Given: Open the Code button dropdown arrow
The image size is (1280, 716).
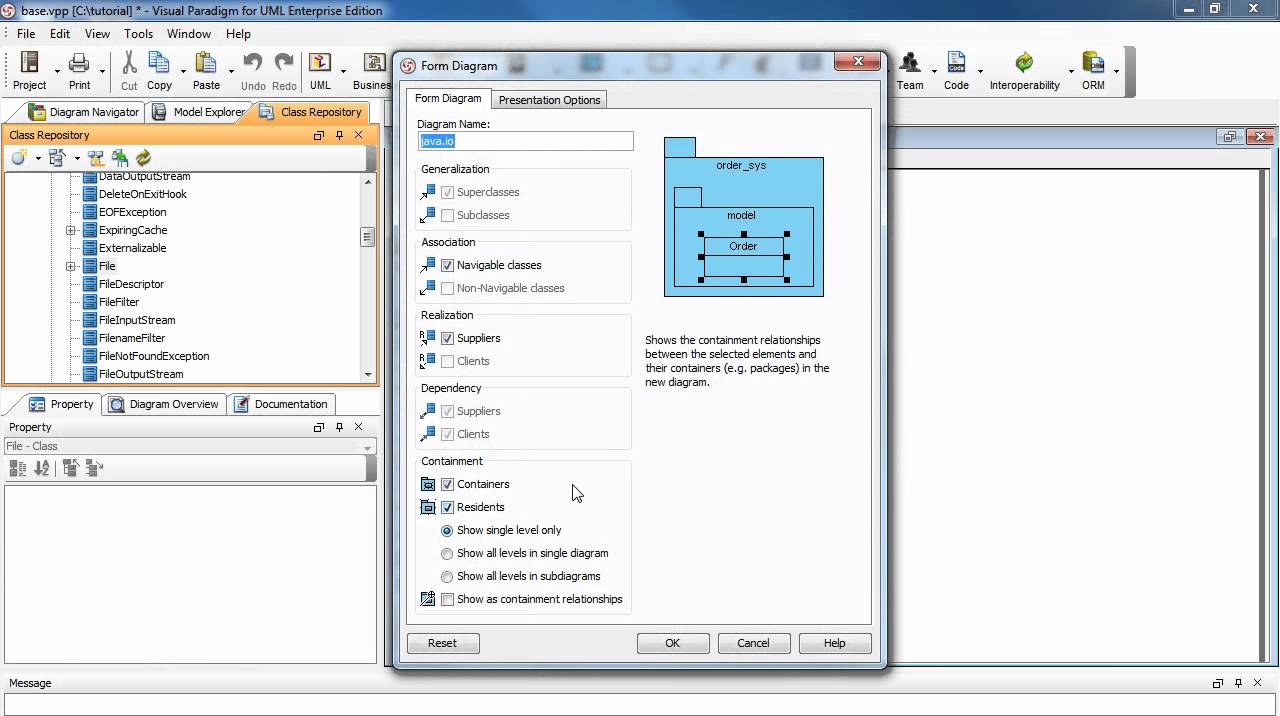Looking at the screenshot, I should pos(980,71).
